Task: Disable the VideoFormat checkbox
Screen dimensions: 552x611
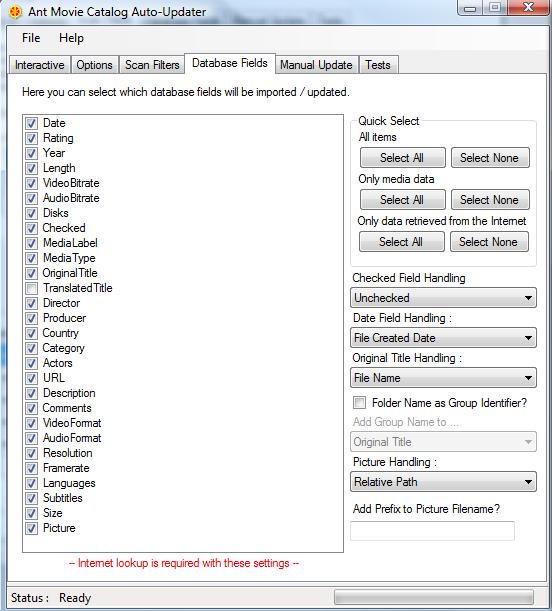Action: tap(32, 424)
